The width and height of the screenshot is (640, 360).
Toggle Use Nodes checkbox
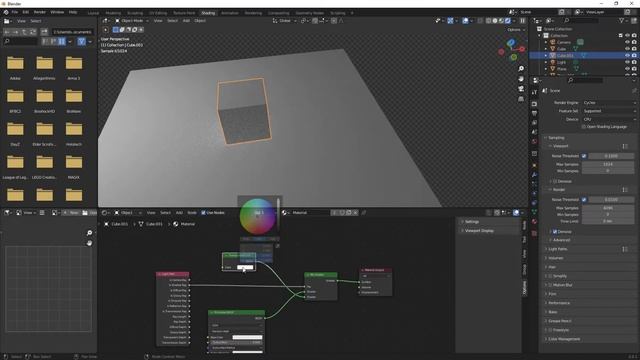(x=203, y=213)
